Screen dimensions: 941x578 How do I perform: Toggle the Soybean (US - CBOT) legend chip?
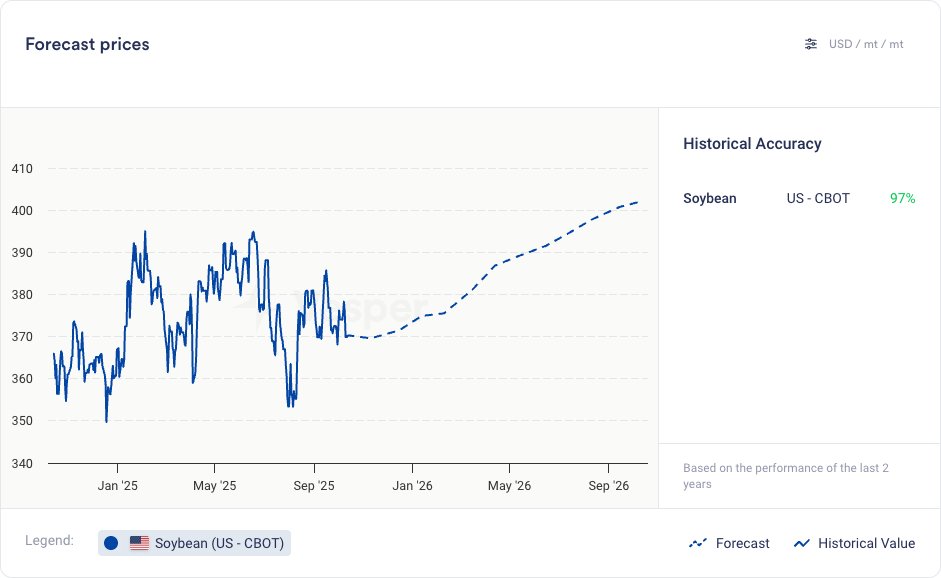pos(195,543)
